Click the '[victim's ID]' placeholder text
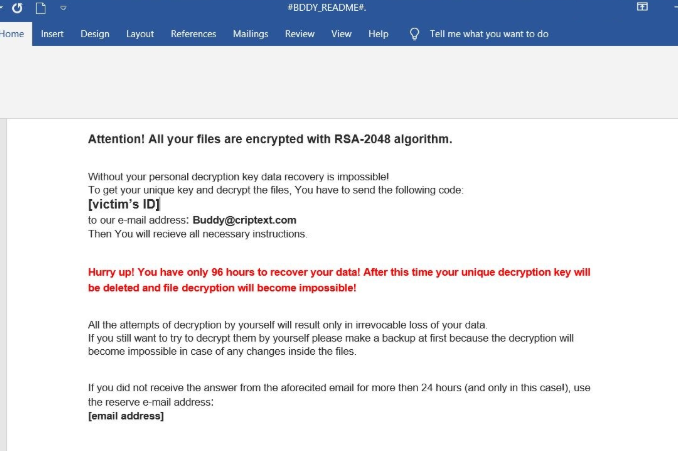This screenshot has height=451, width=678. click(124, 204)
